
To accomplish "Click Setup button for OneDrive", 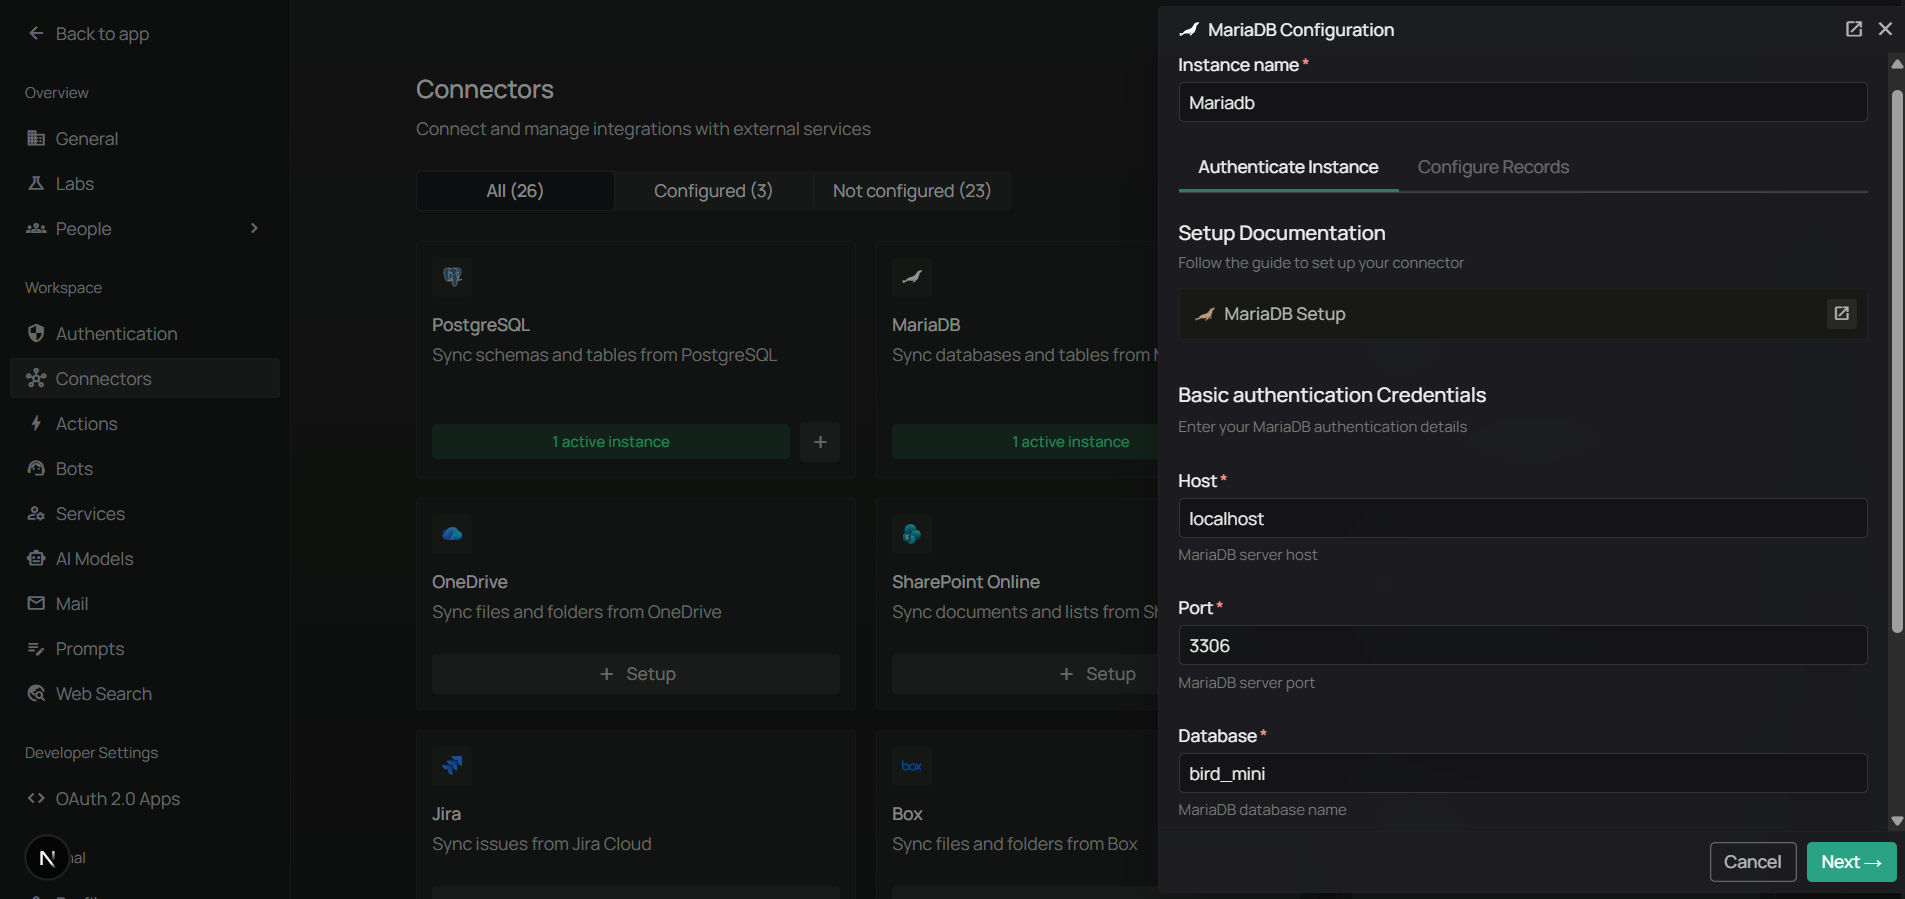I will click(x=636, y=674).
